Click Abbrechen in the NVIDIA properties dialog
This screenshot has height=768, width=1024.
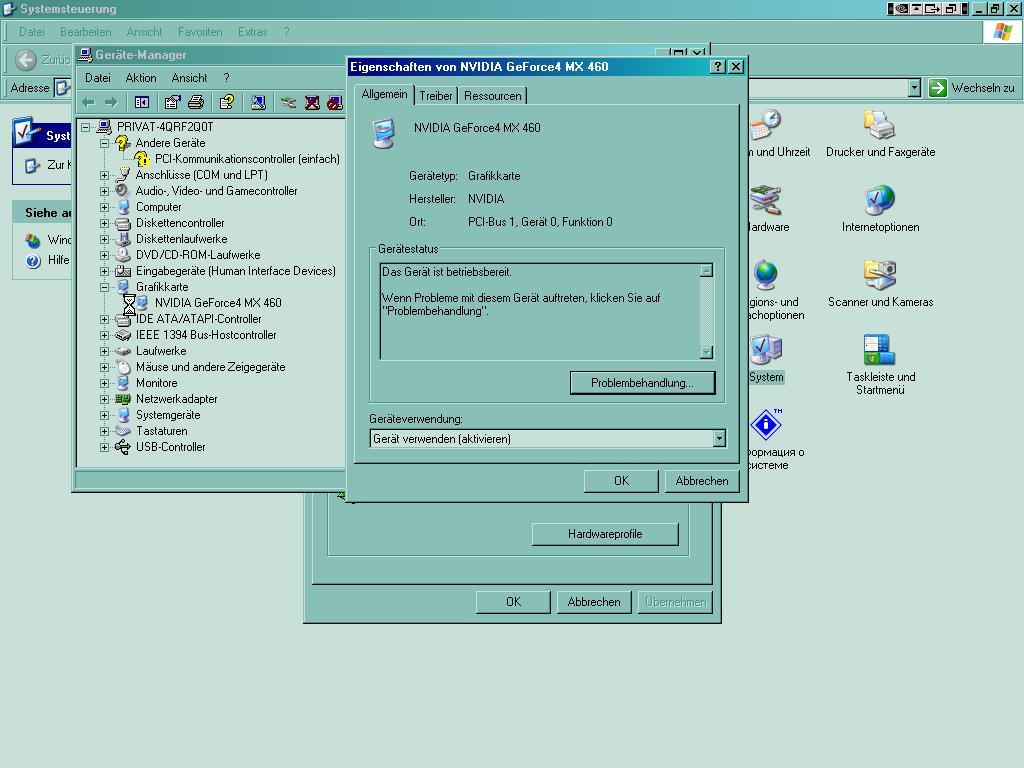click(x=702, y=481)
